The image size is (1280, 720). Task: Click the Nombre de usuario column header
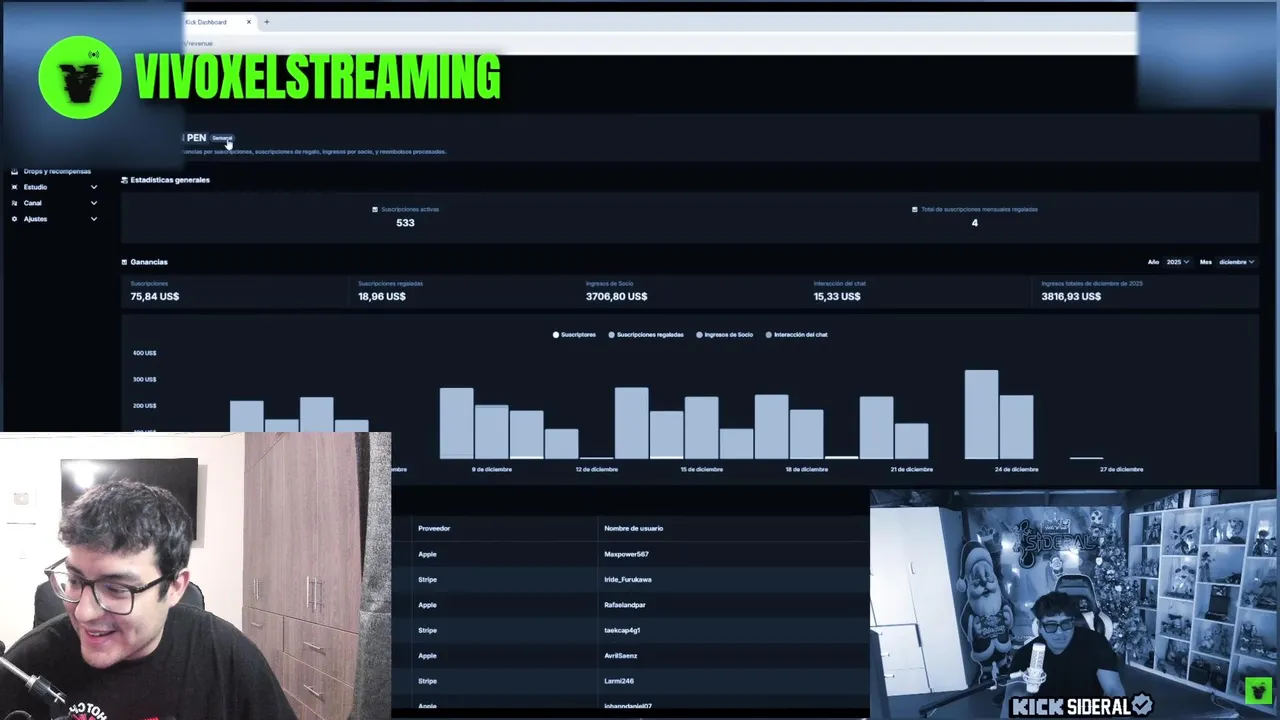[x=634, y=529]
